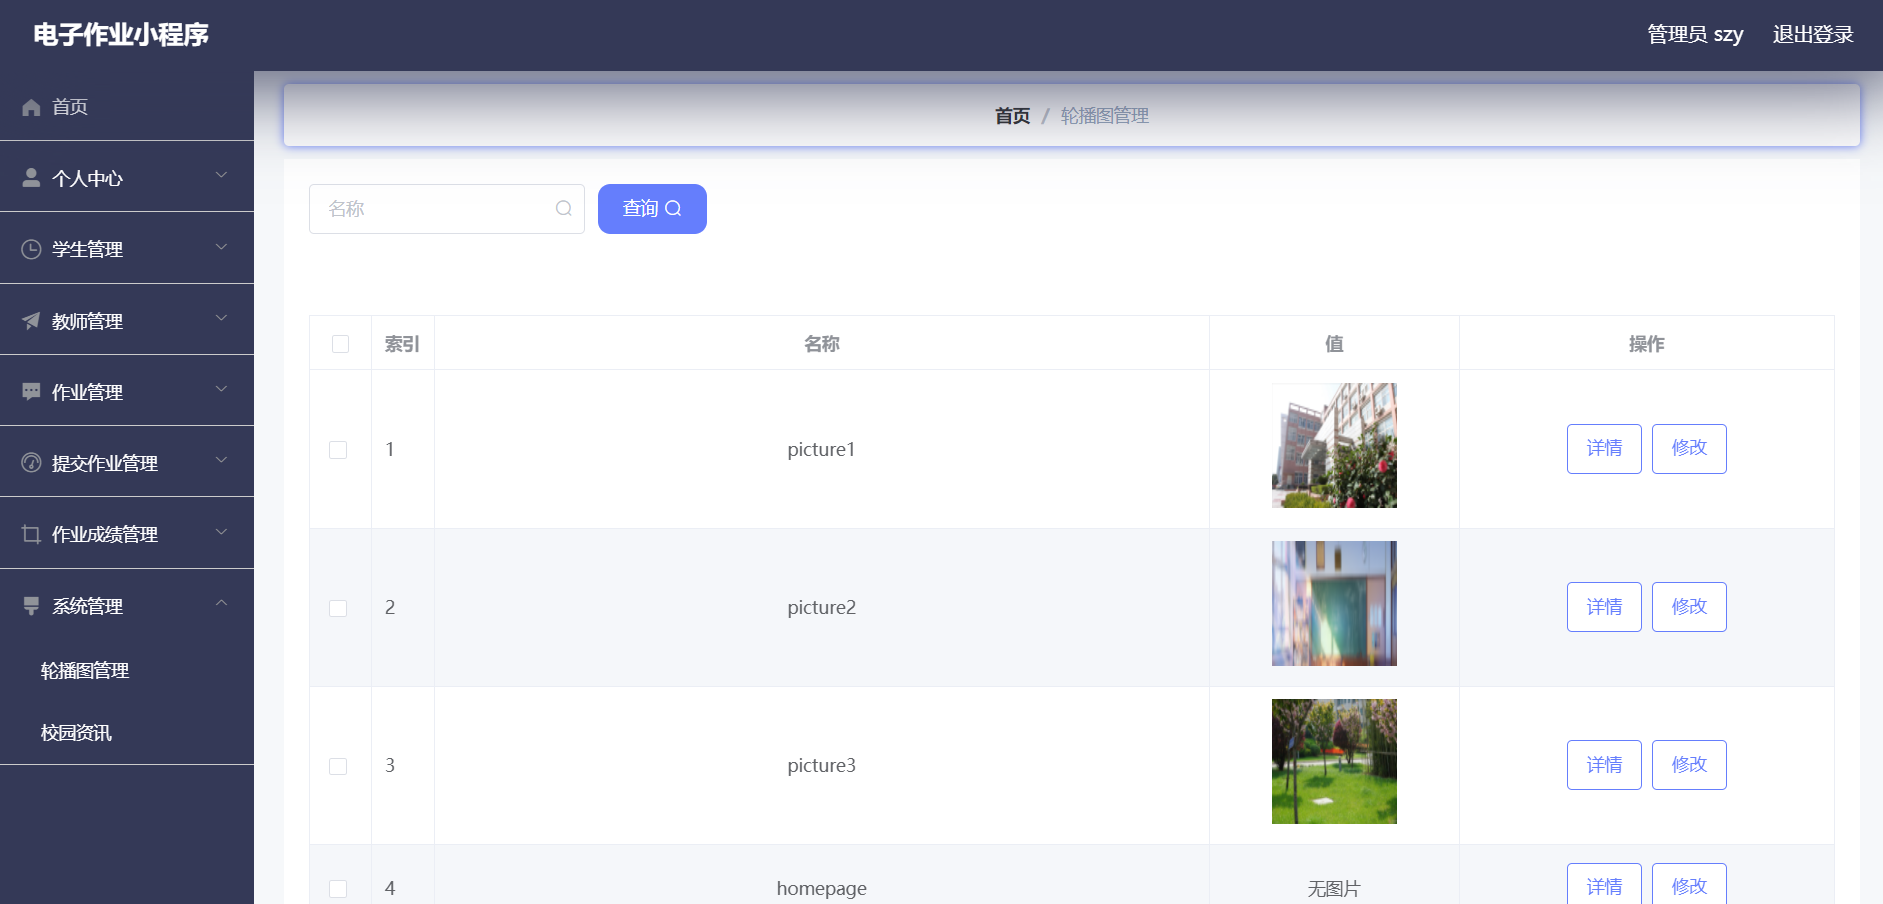Check the checkbox for the picture3 row
This screenshot has width=1883, height=904.
point(338,766)
